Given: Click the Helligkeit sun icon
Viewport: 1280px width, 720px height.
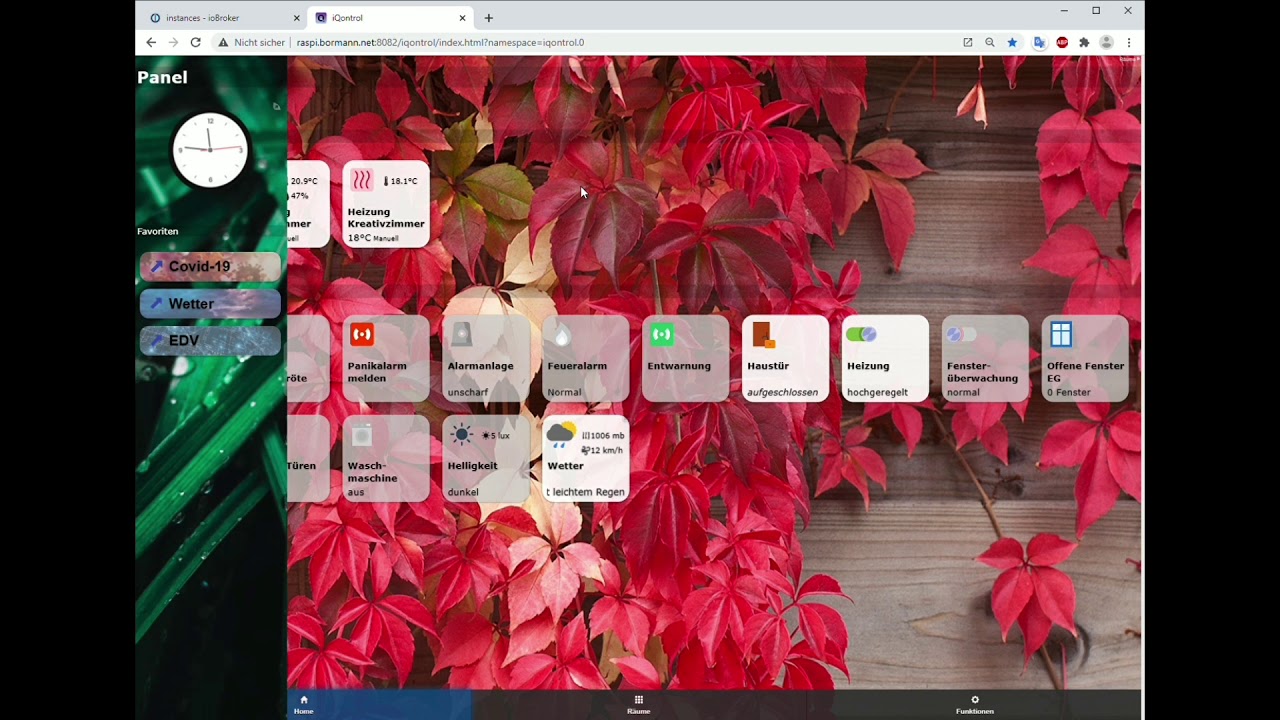Looking at the screenshot, I should [x=461, y=434].
